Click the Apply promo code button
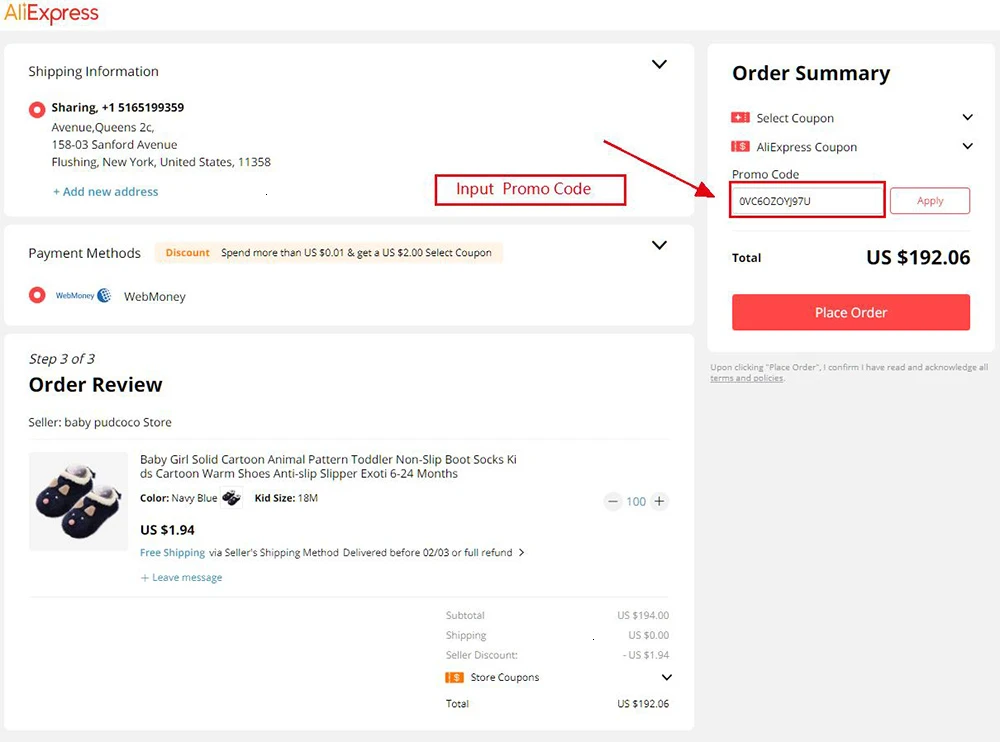Screen dimensions: 1000x742 click(x=930, y=201)
